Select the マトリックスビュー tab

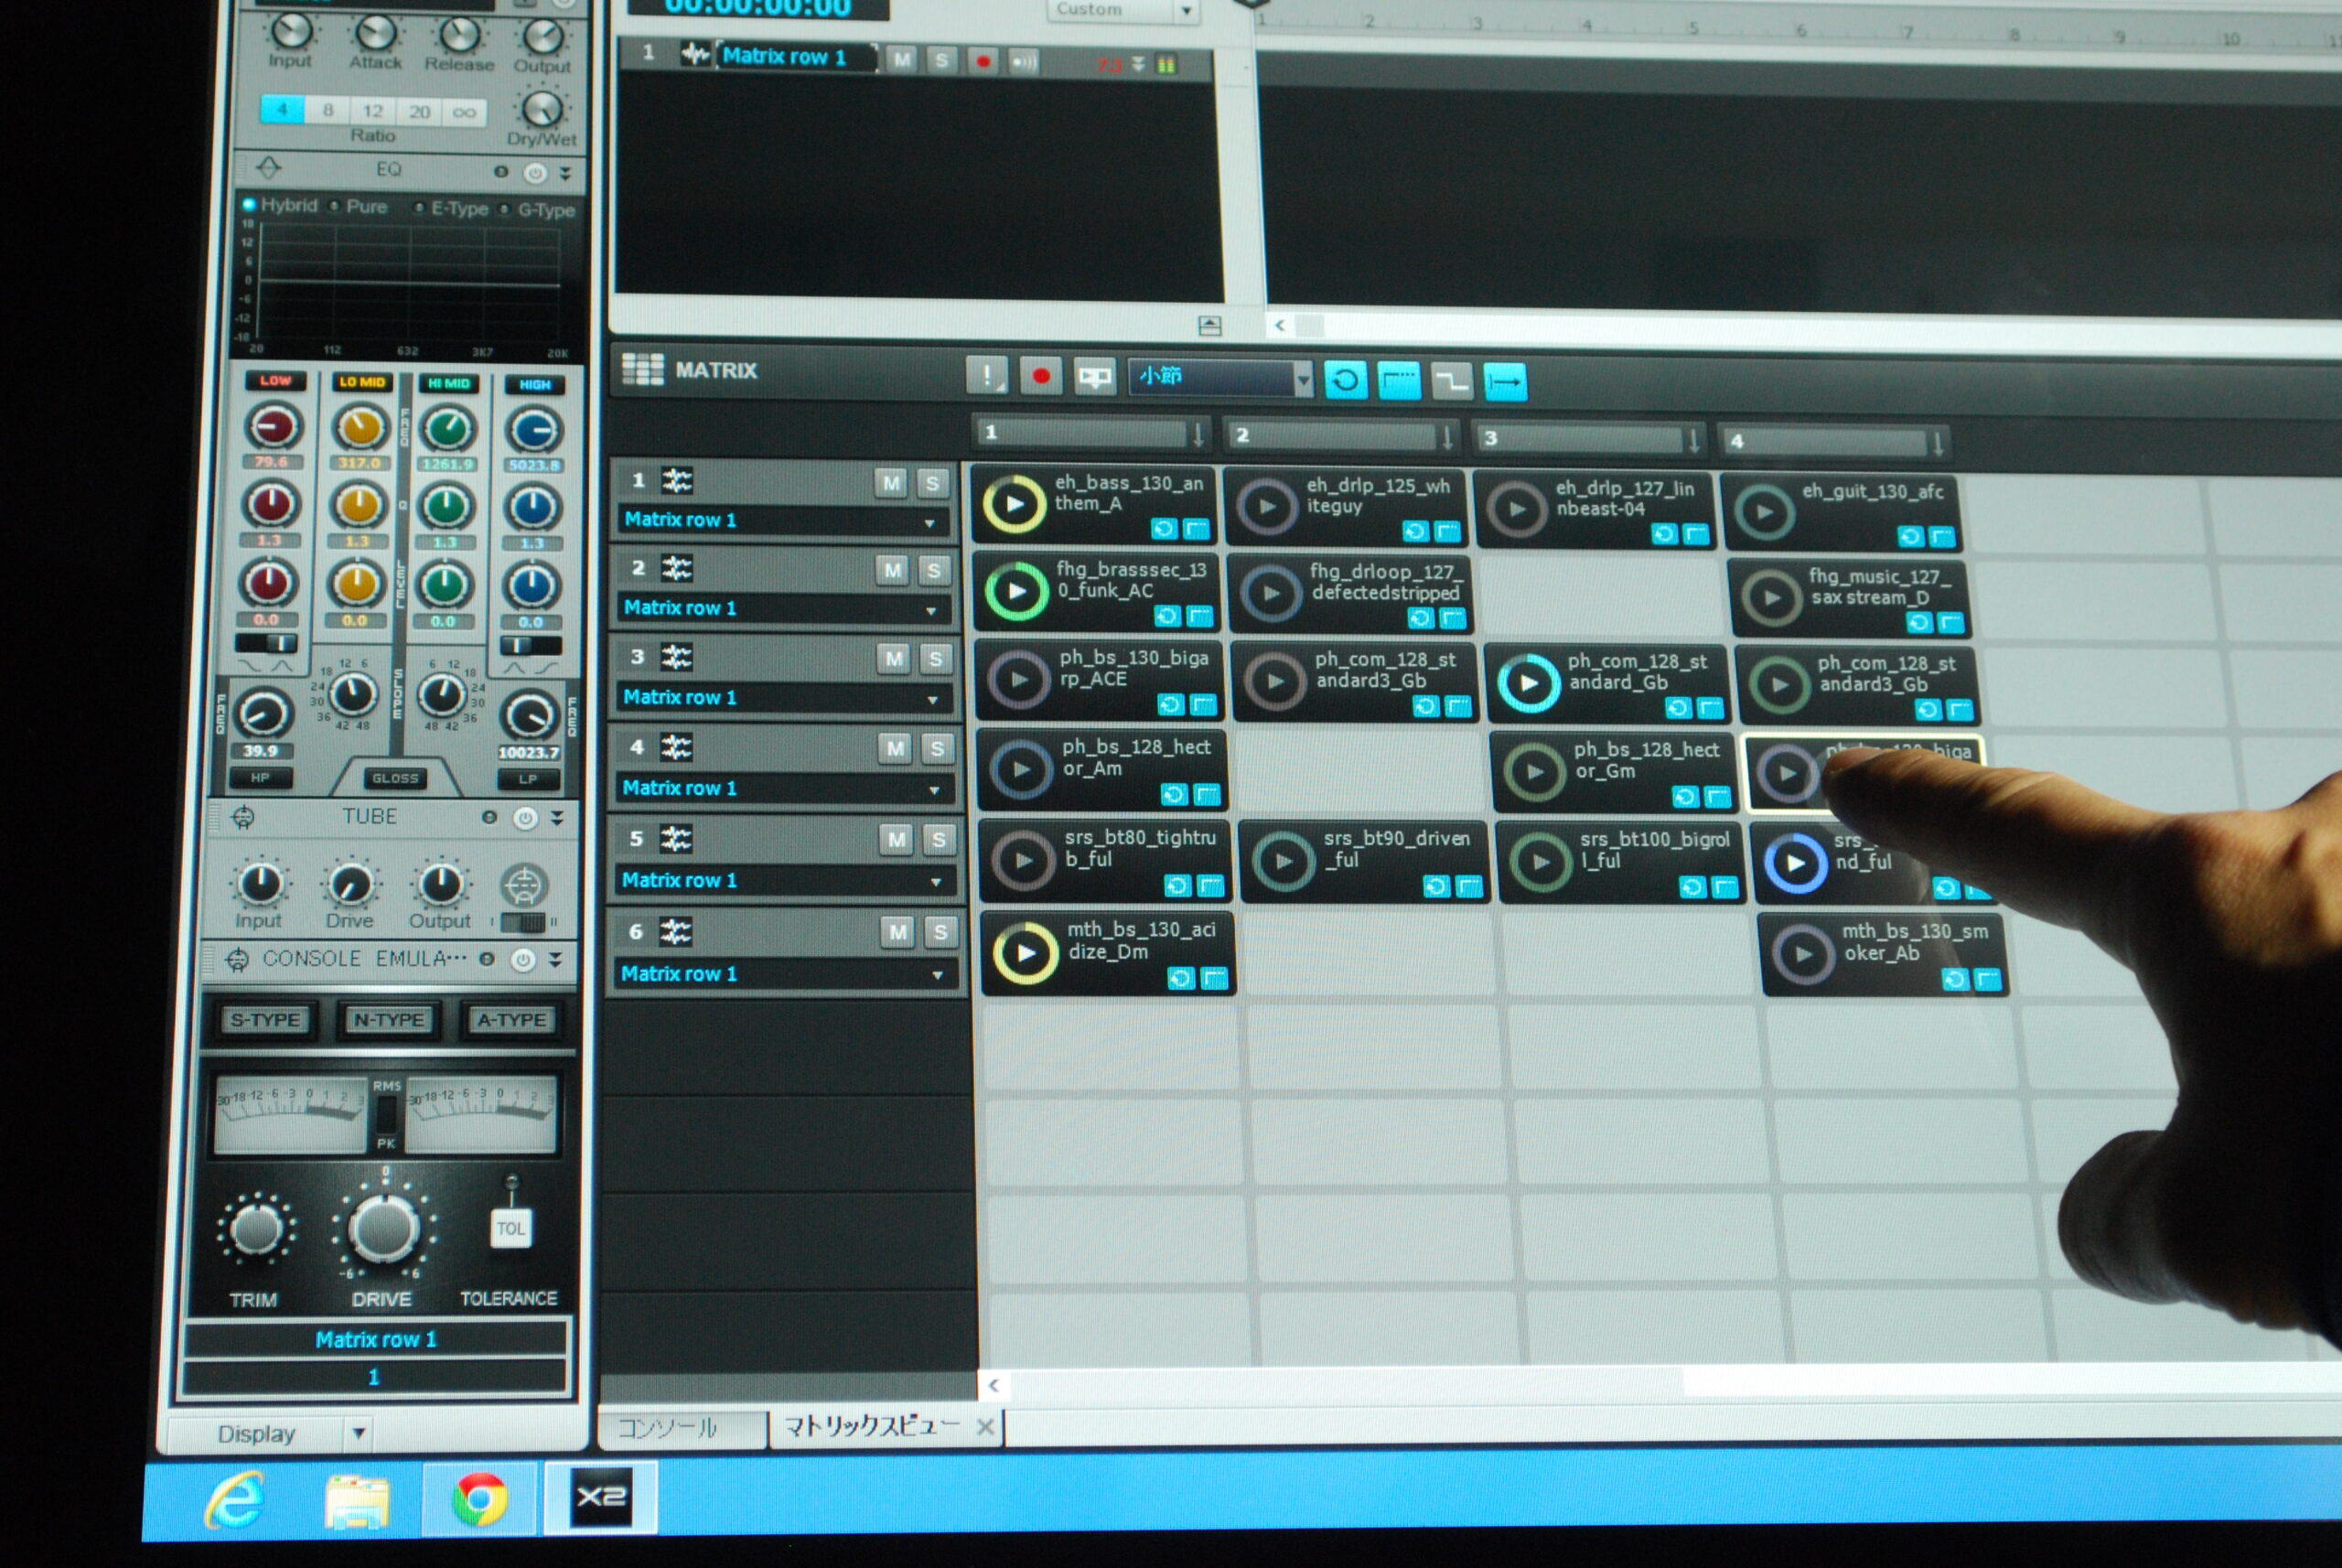(871, 1427)
